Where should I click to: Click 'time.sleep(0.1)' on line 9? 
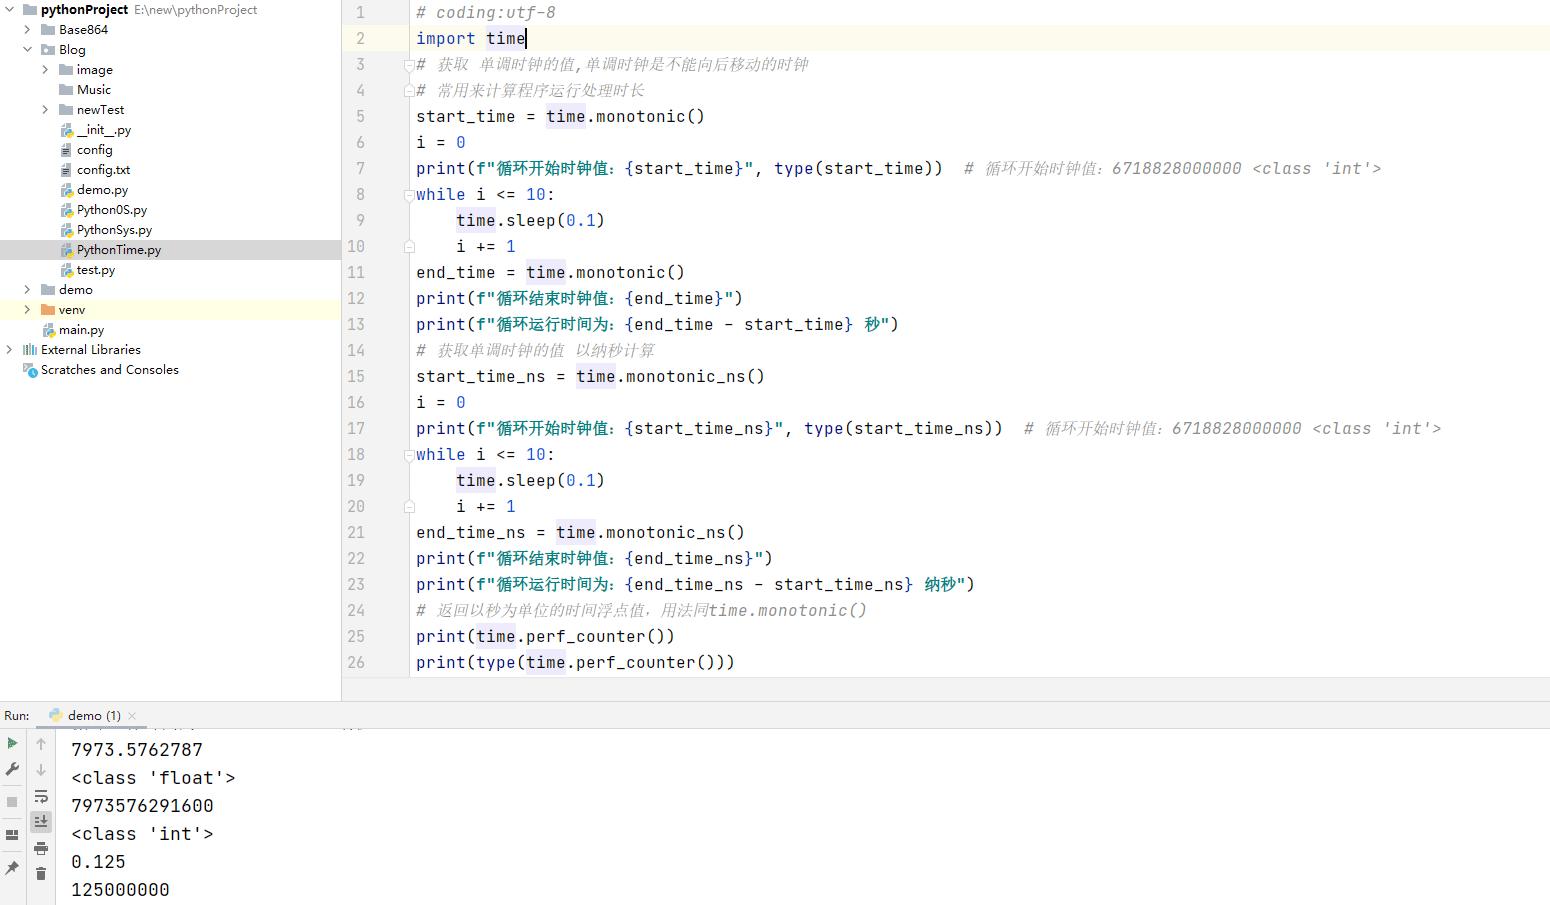click(x=530, y=221)
